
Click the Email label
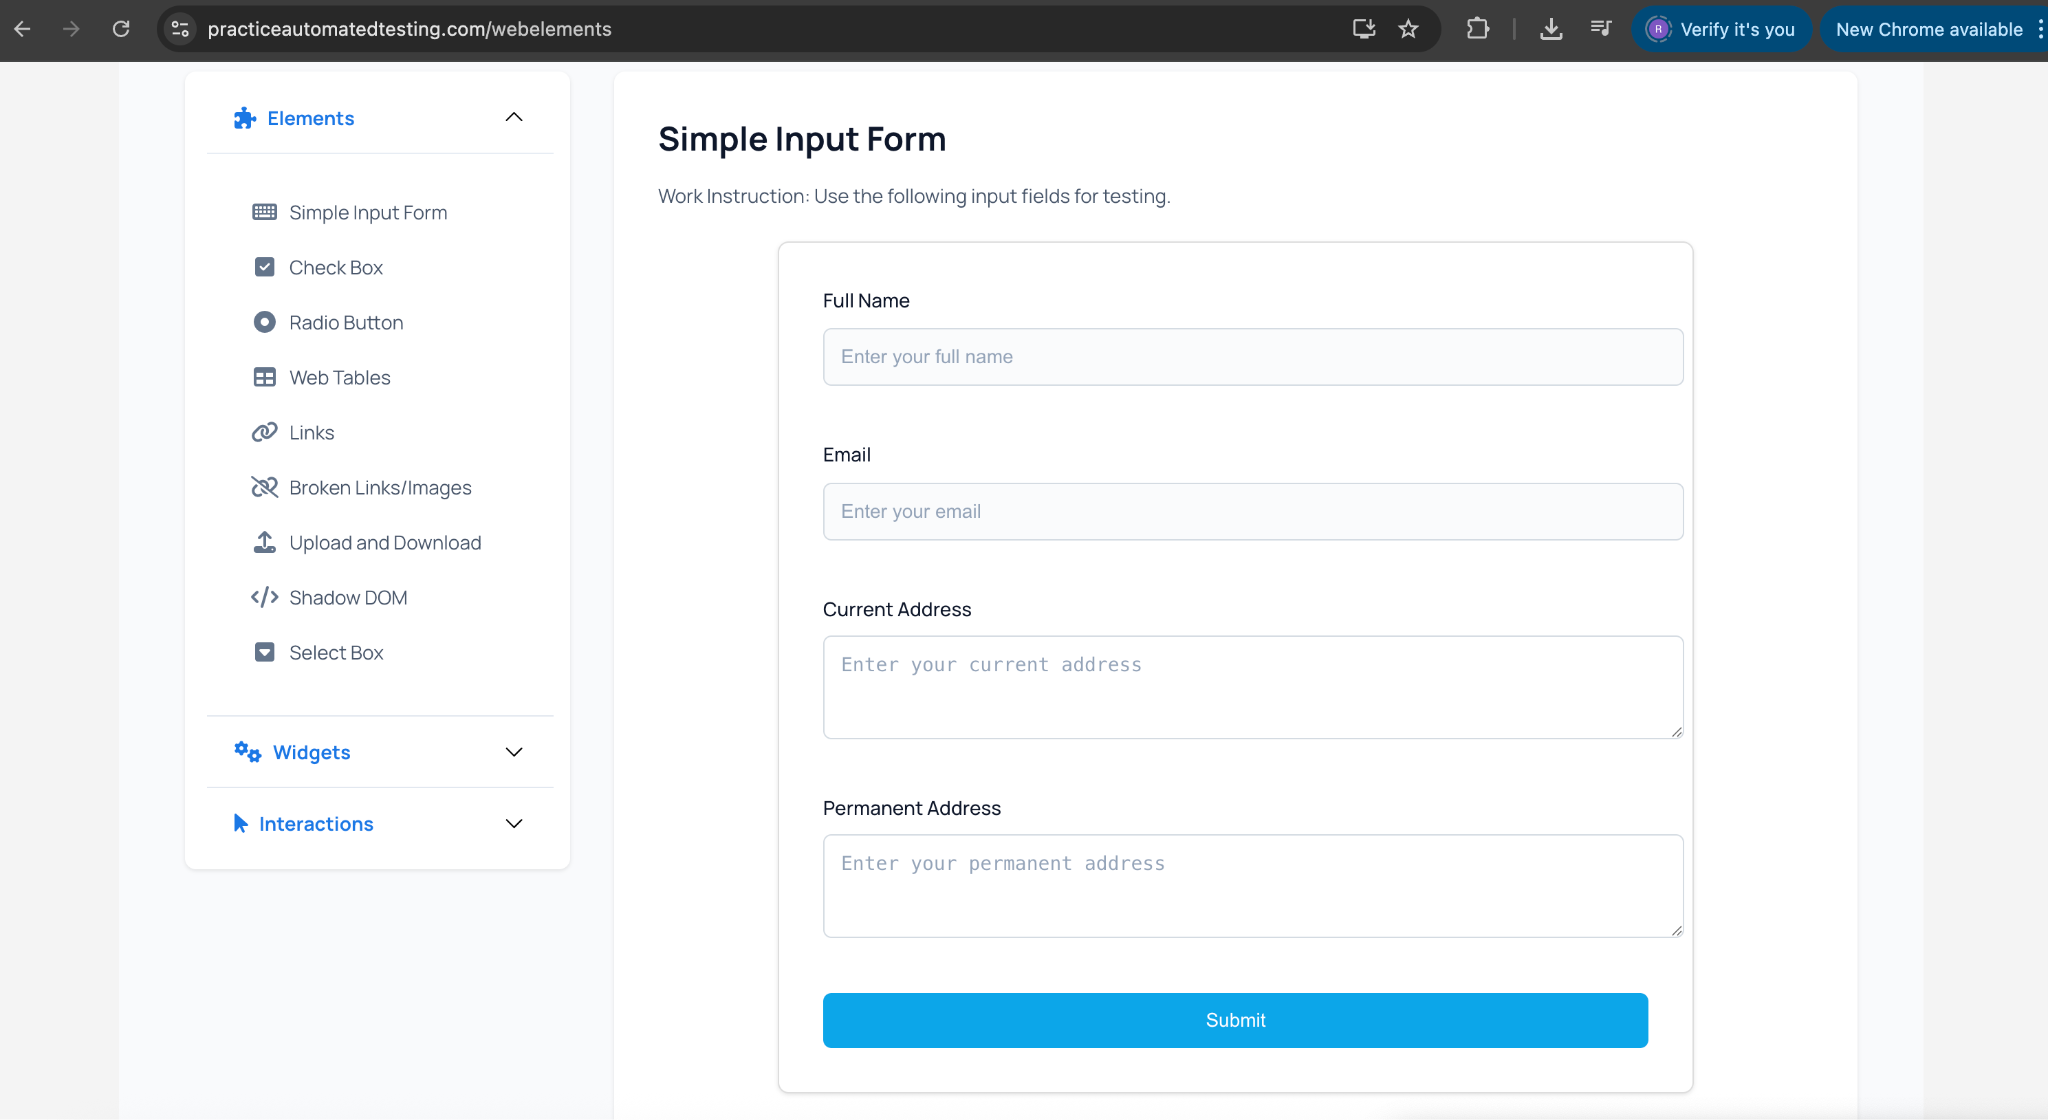point(847,454)
